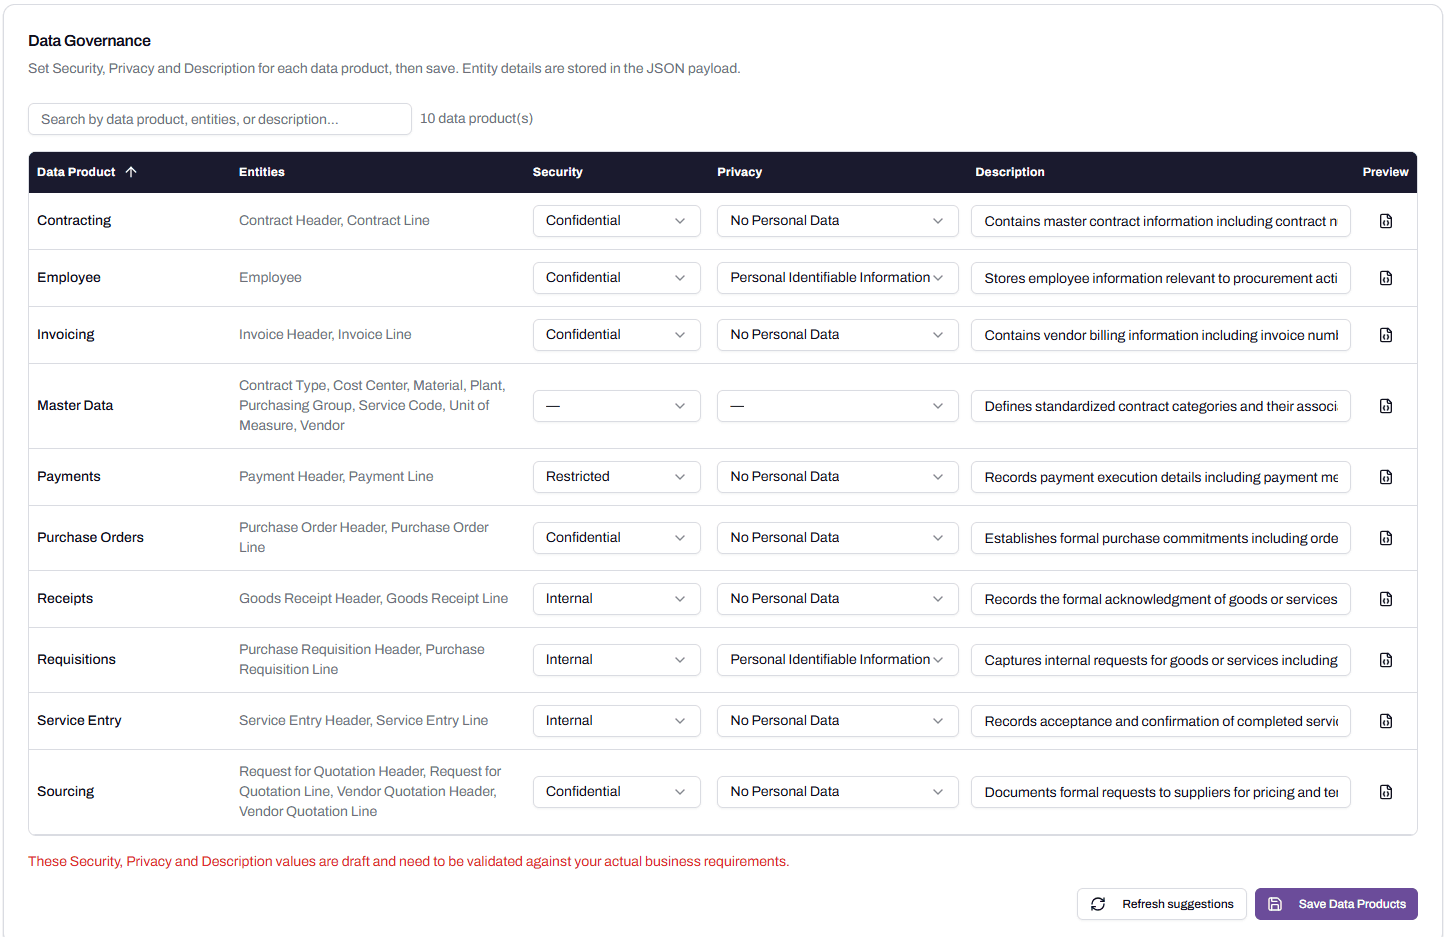Select a Security value for Master Data
The width and height of the screenshot is (1447, 937).
616,406
